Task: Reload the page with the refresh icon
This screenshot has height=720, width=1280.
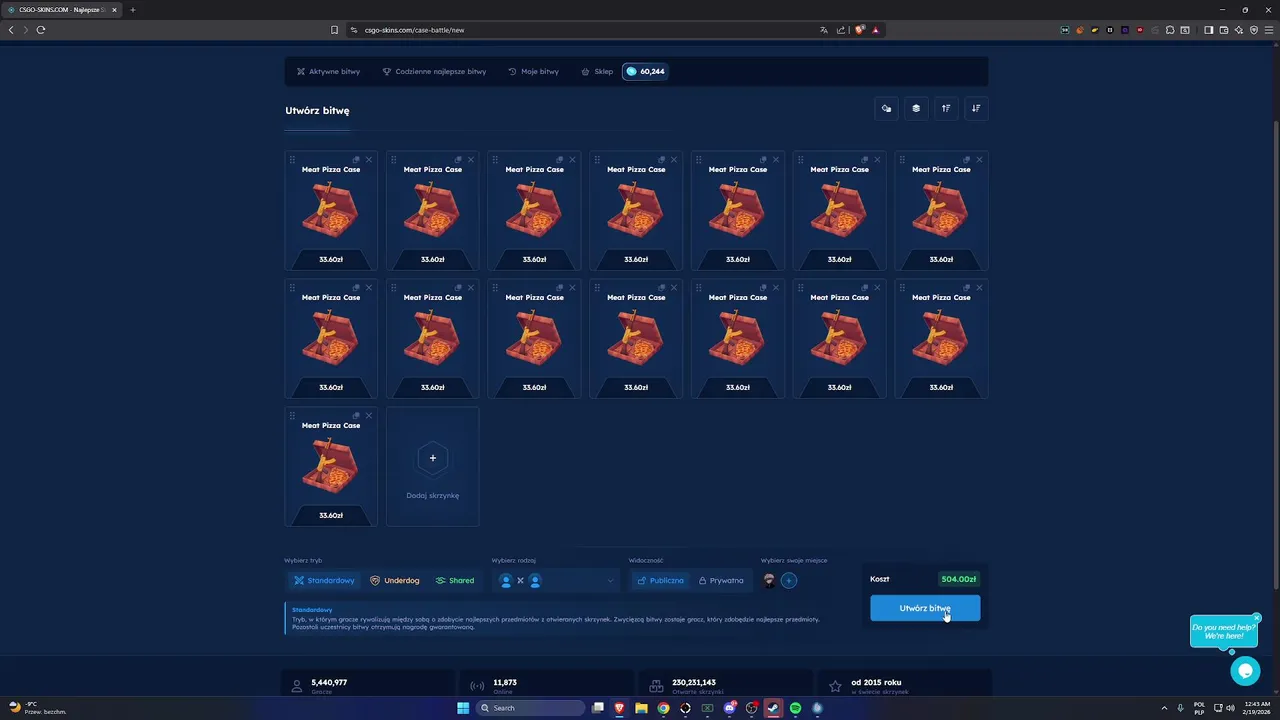Action: coord(41,30)
